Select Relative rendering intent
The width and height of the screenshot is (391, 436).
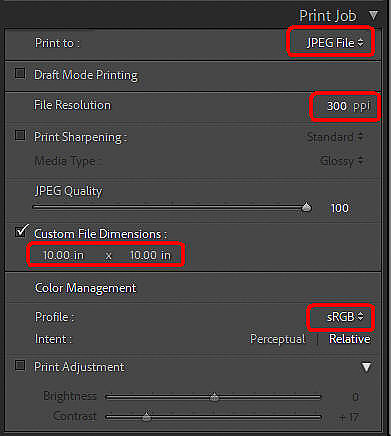click(x=350, y=339)
